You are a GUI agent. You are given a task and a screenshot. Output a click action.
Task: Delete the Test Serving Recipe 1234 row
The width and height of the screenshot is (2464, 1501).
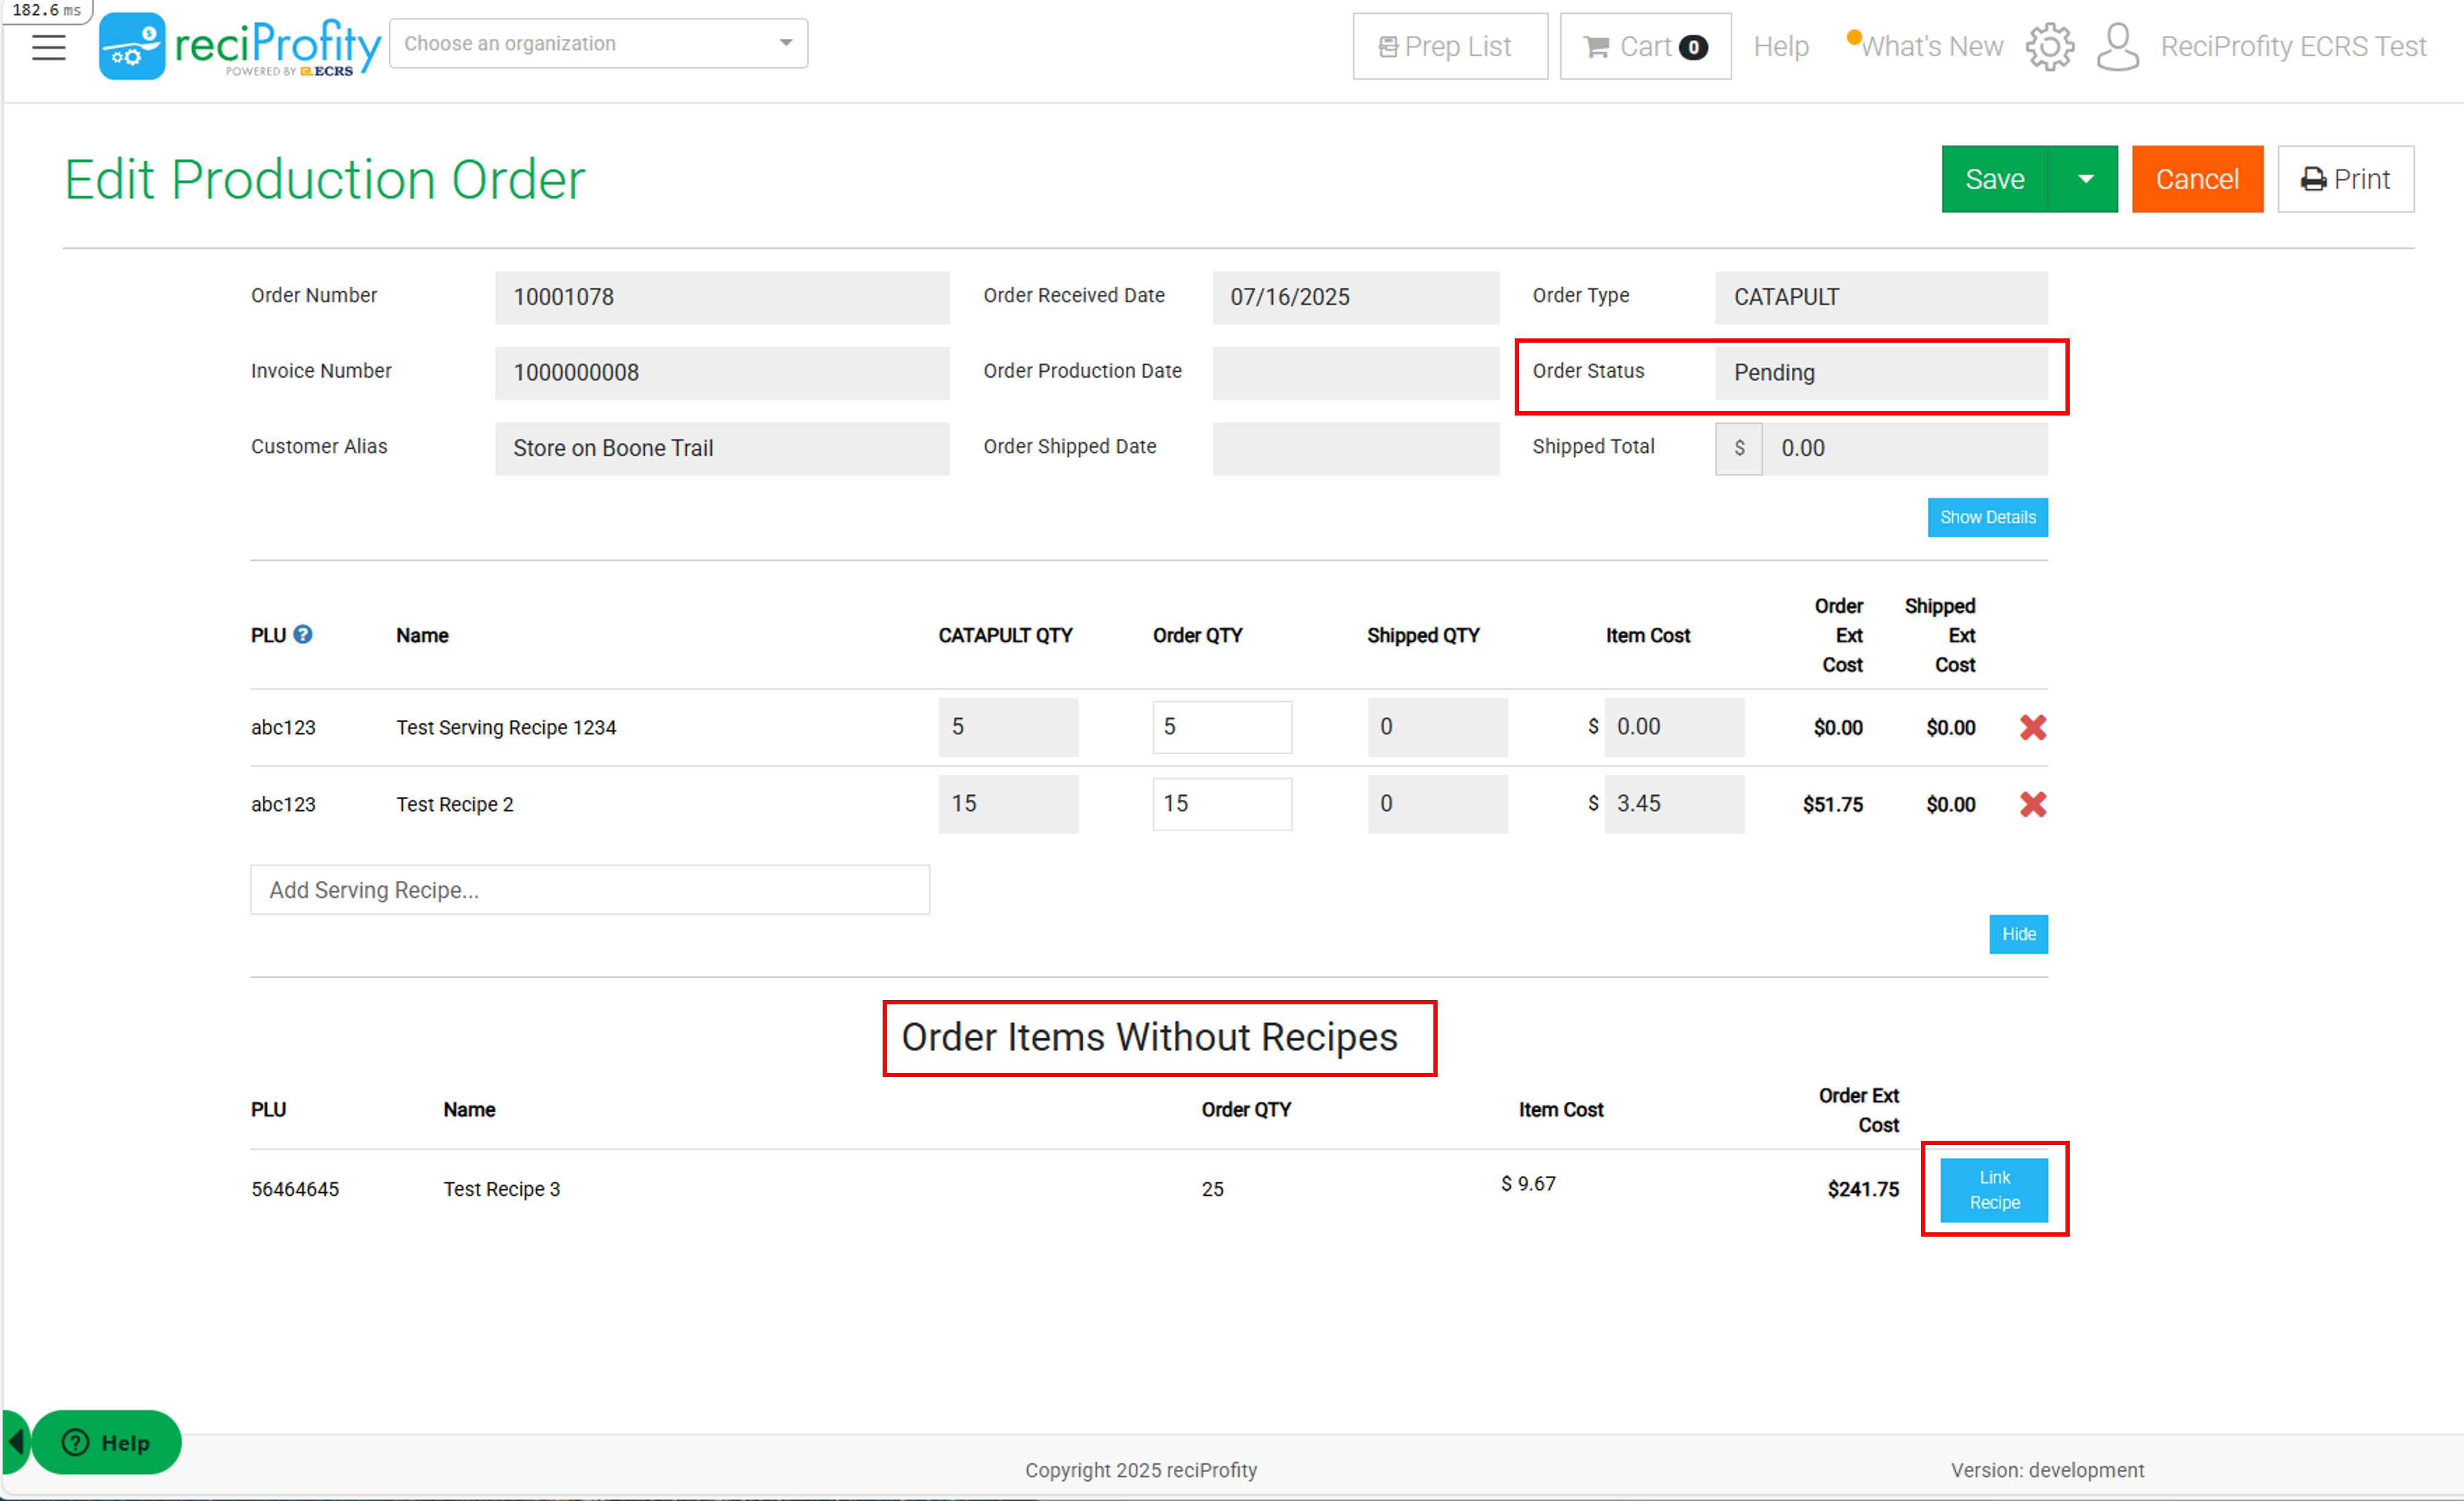pos(2033,727)
